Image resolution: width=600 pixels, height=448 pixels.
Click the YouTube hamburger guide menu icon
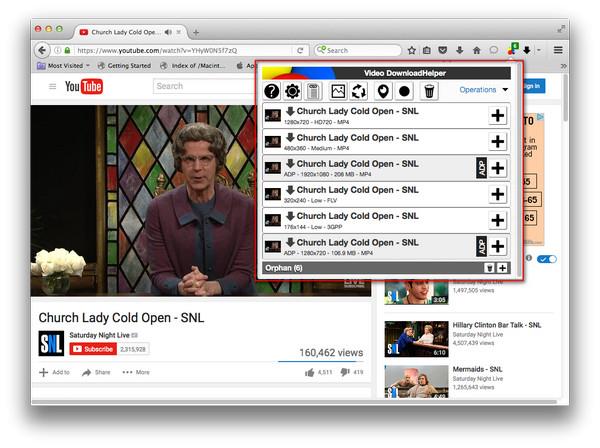click(52, 87)
